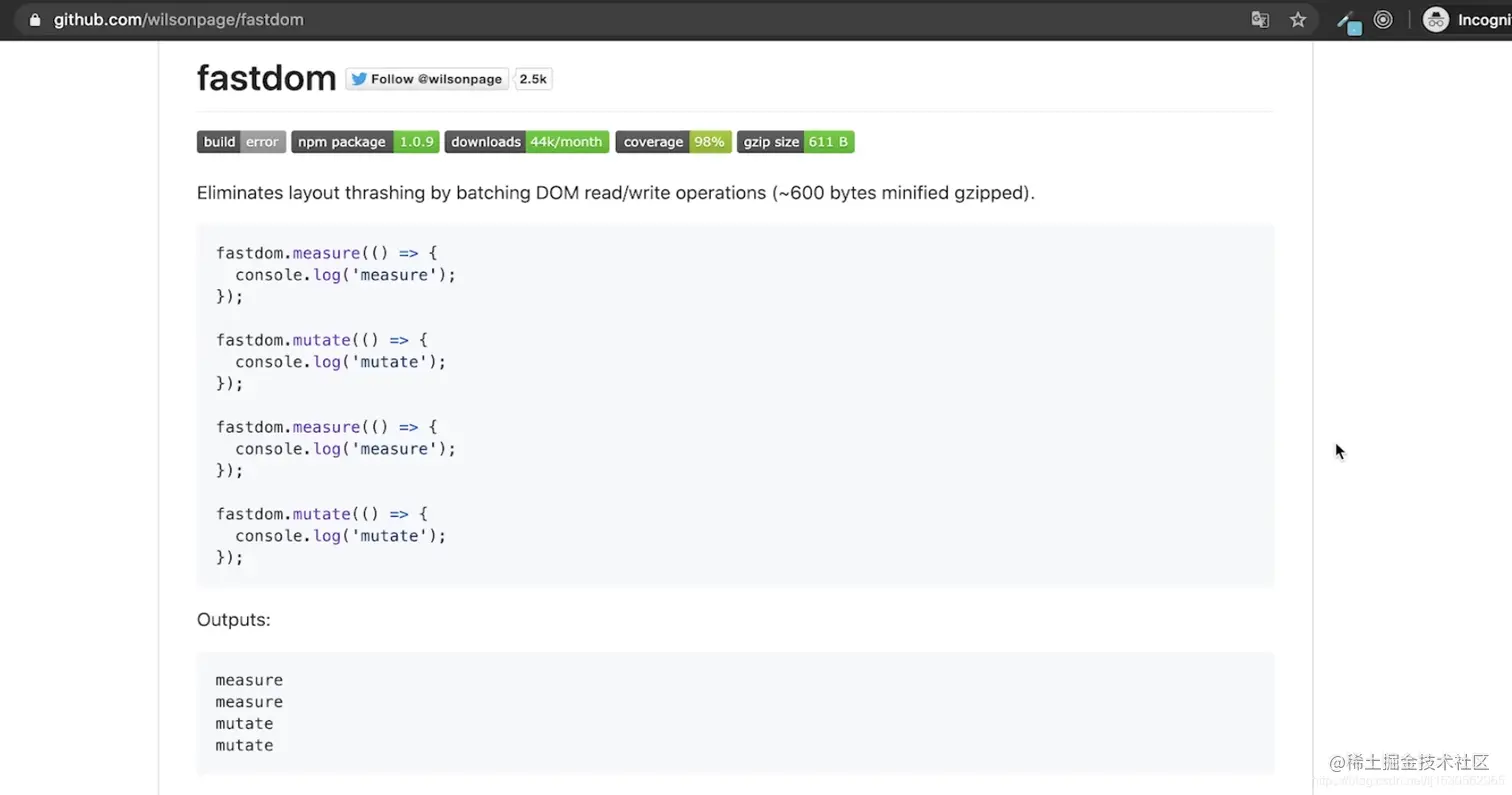The height and width of the screenshot is (795, 1512).
Task: Click the first fastdom.measure(() => { line
Action: [326, 253]
